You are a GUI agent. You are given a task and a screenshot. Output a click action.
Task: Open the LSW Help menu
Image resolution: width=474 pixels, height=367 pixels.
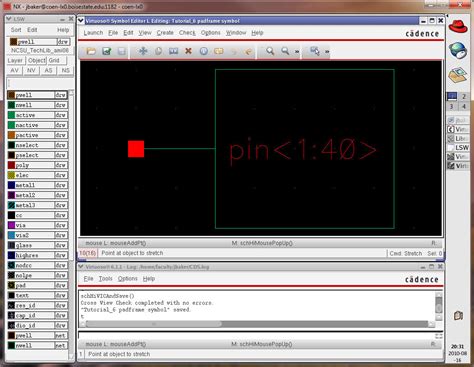pos(63,30)
